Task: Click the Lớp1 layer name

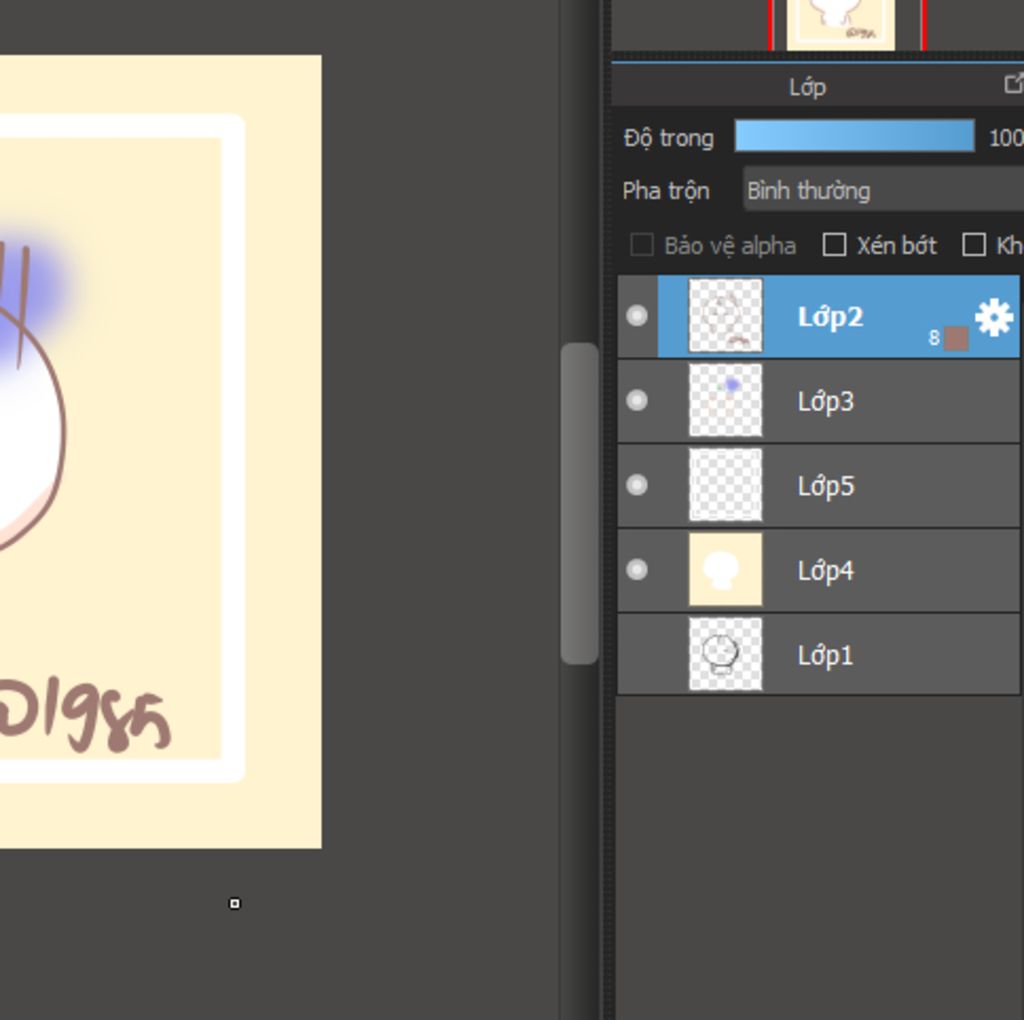Action: coord(825,655)
